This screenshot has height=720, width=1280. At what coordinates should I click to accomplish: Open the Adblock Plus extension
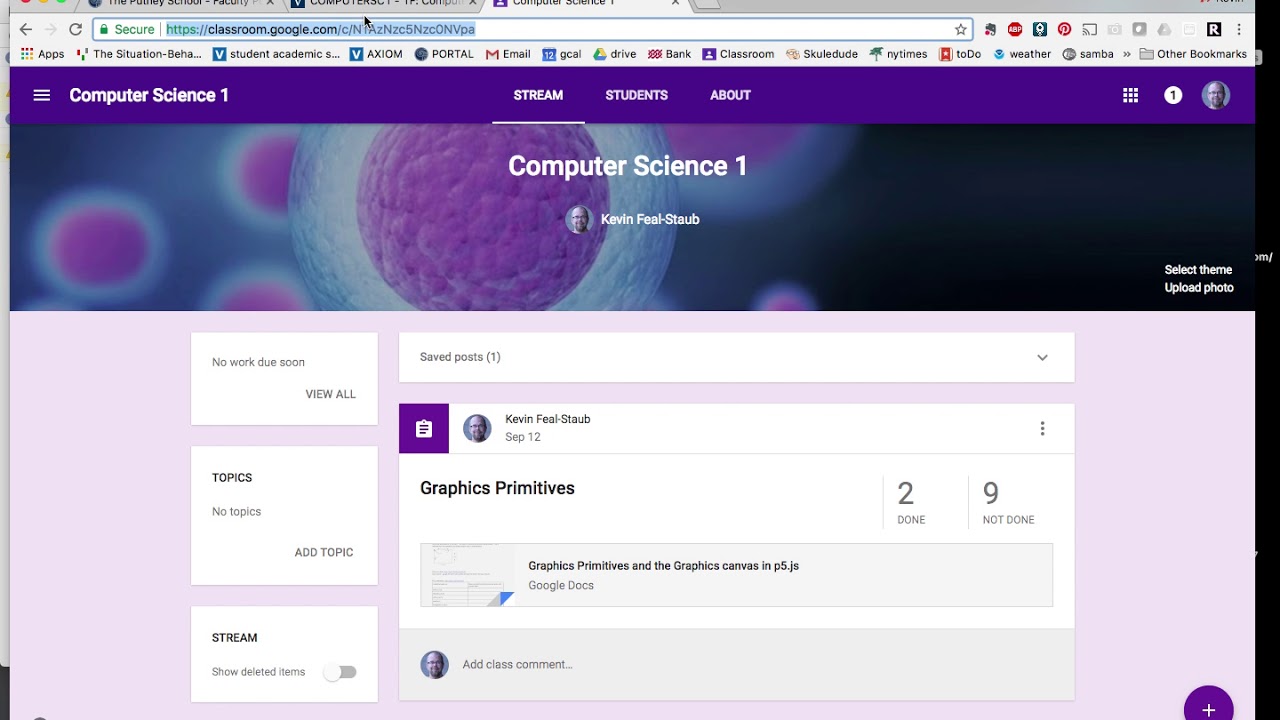[x=1015, y=29]
